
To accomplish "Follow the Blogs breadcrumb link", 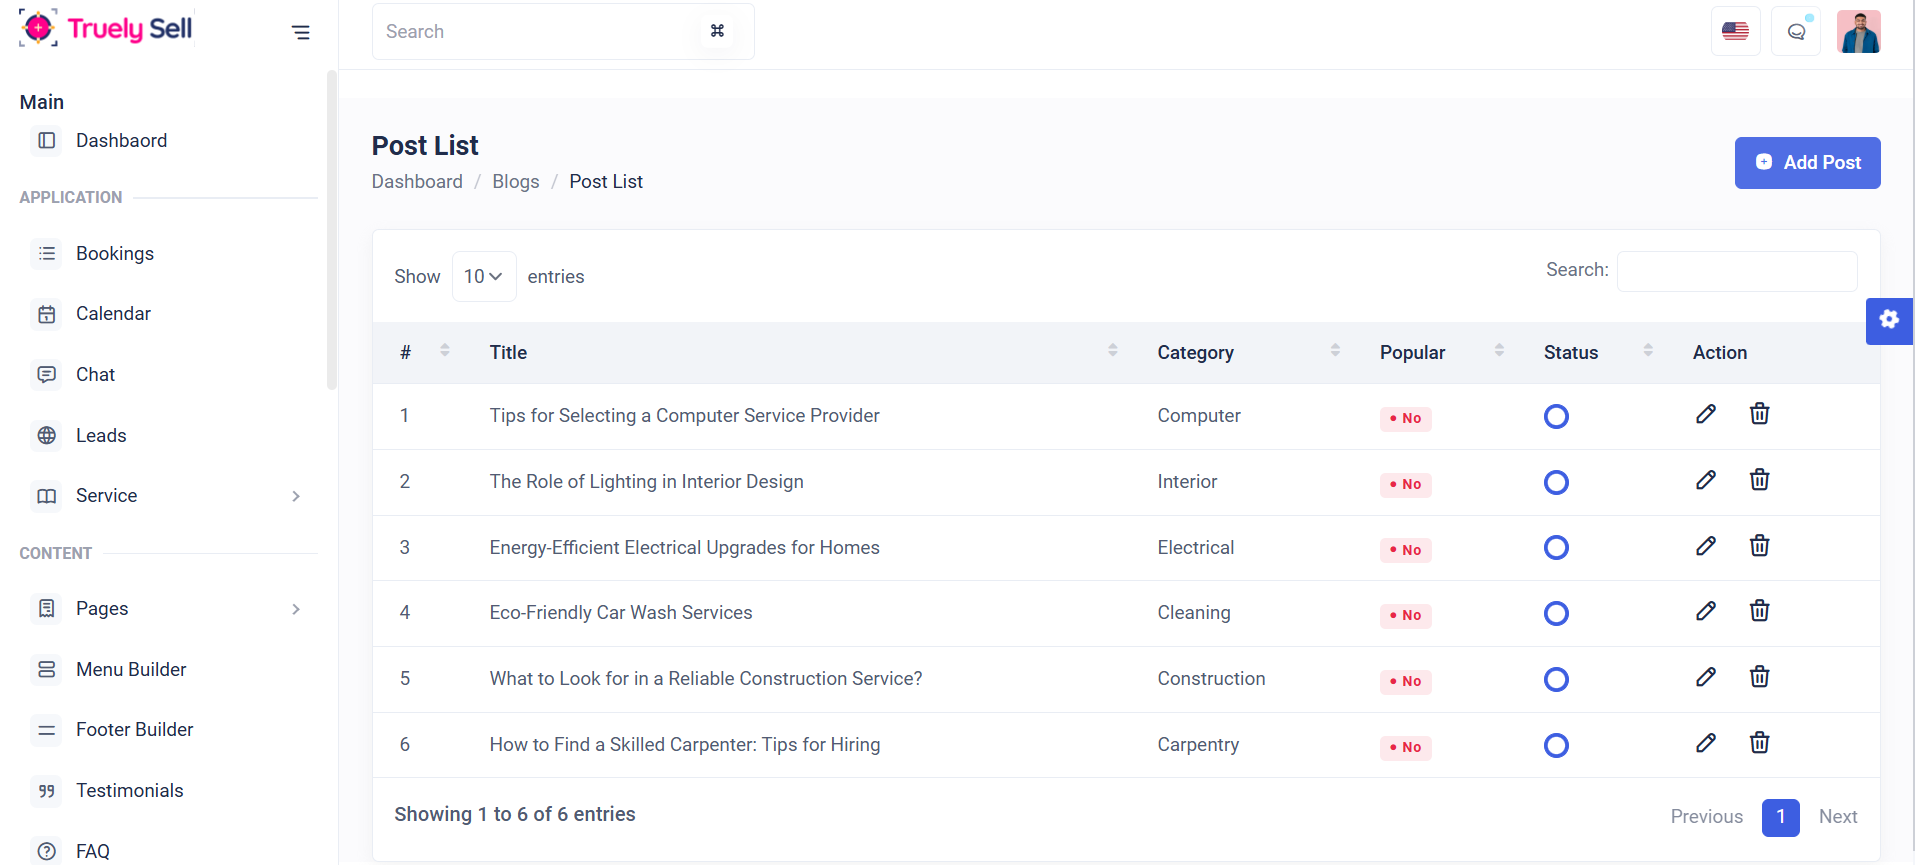I will [515, 182].
